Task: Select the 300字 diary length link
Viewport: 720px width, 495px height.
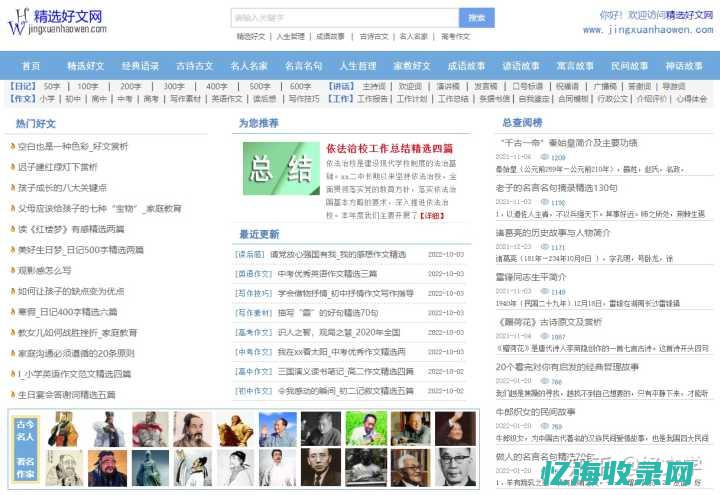Action: [174, 86]
